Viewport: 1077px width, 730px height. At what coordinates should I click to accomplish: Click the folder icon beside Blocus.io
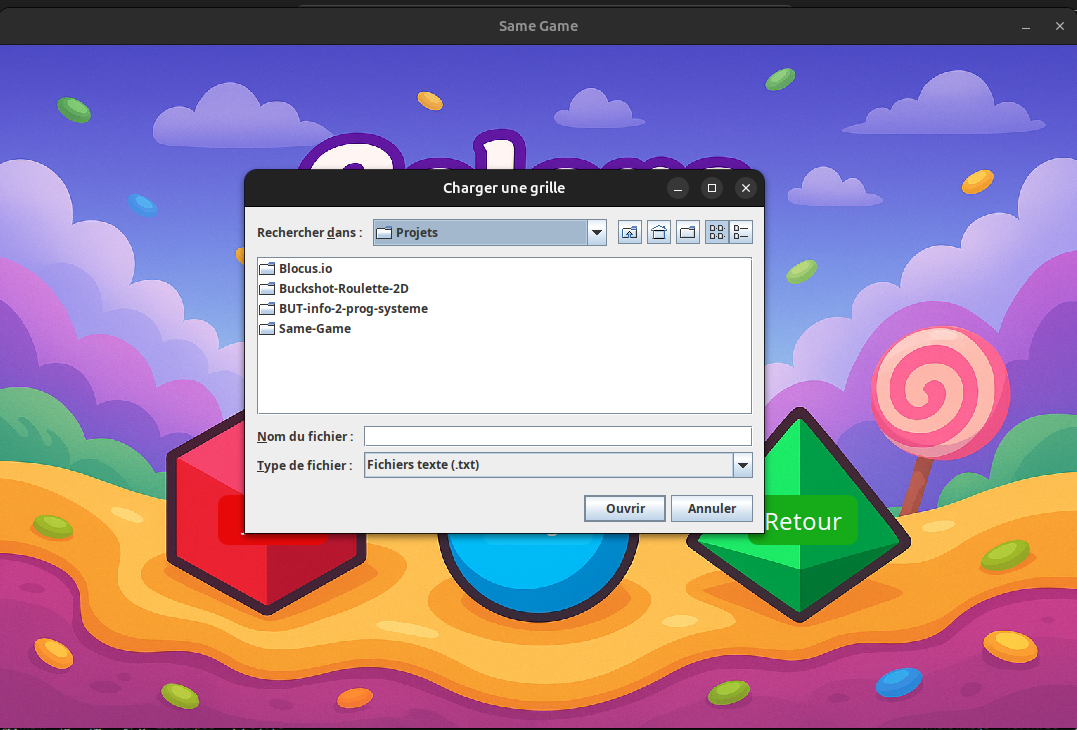click(267, 269)
